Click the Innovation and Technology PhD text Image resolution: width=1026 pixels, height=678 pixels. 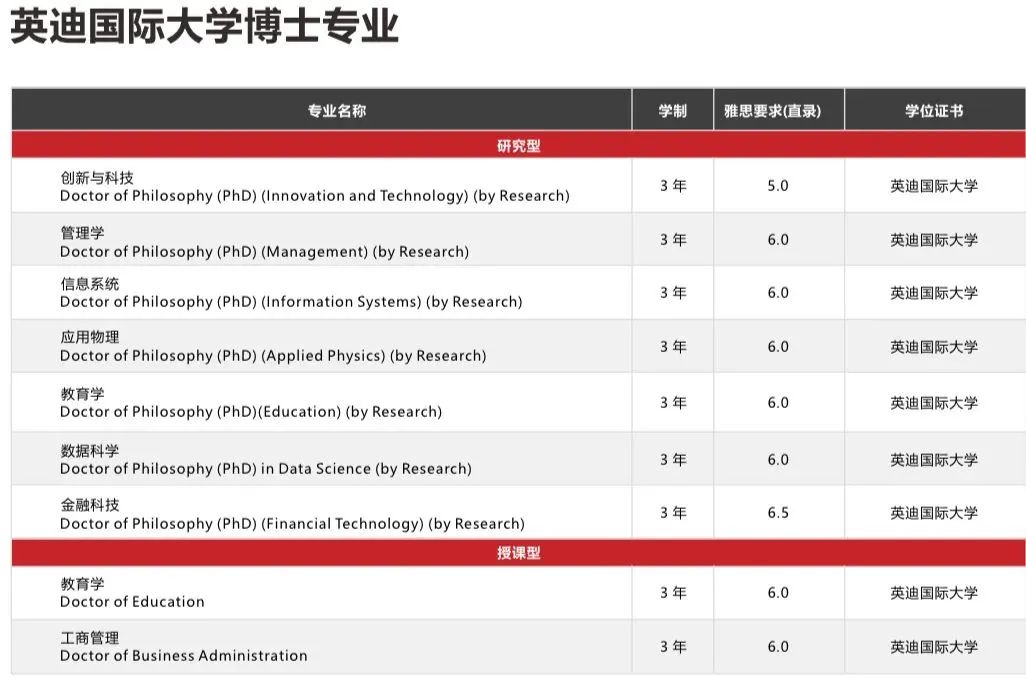(x=315, y=196)
